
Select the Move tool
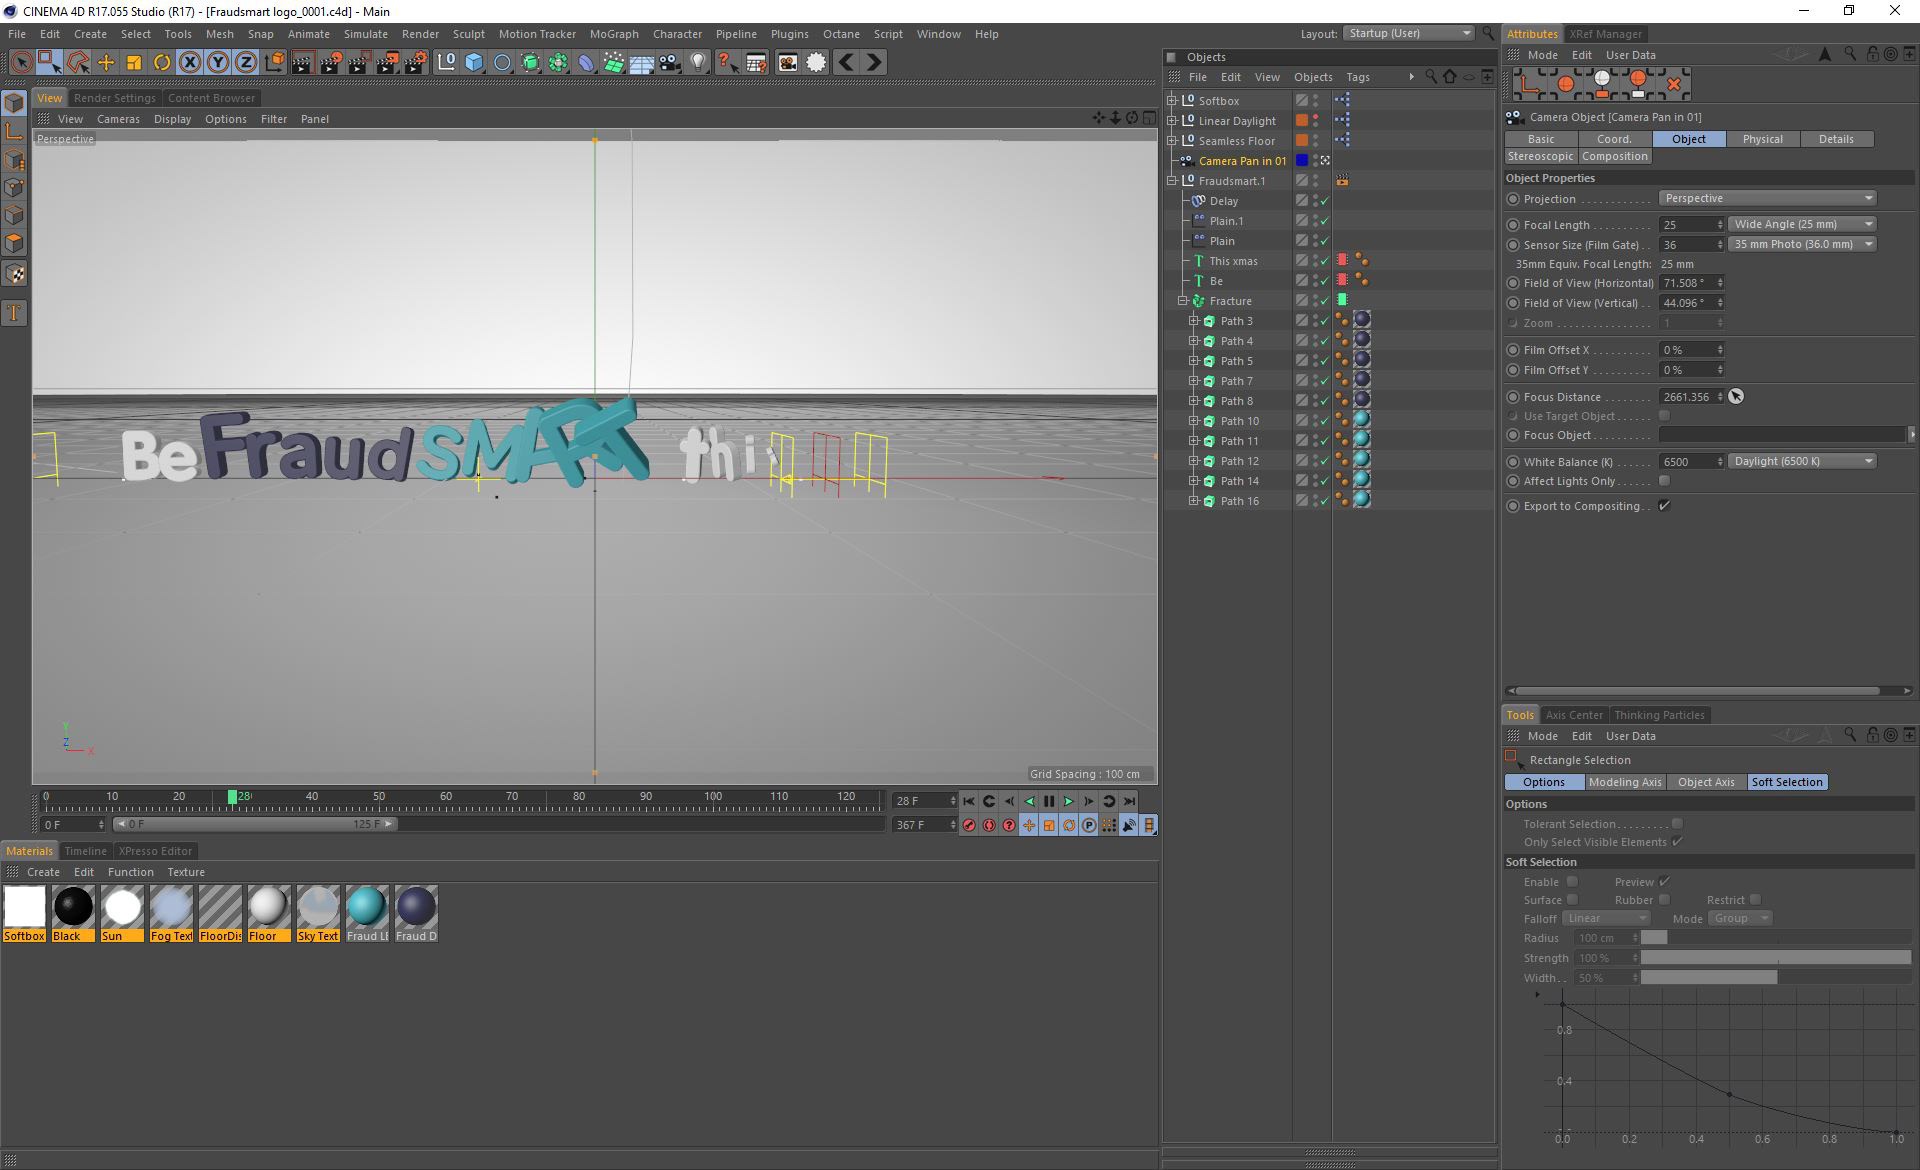pos(106,62)
